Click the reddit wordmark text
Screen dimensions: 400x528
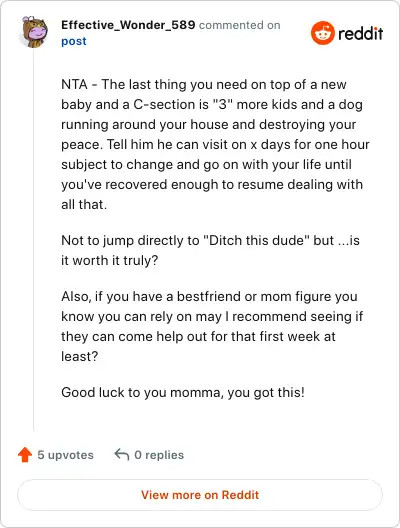tap(360, 33)
